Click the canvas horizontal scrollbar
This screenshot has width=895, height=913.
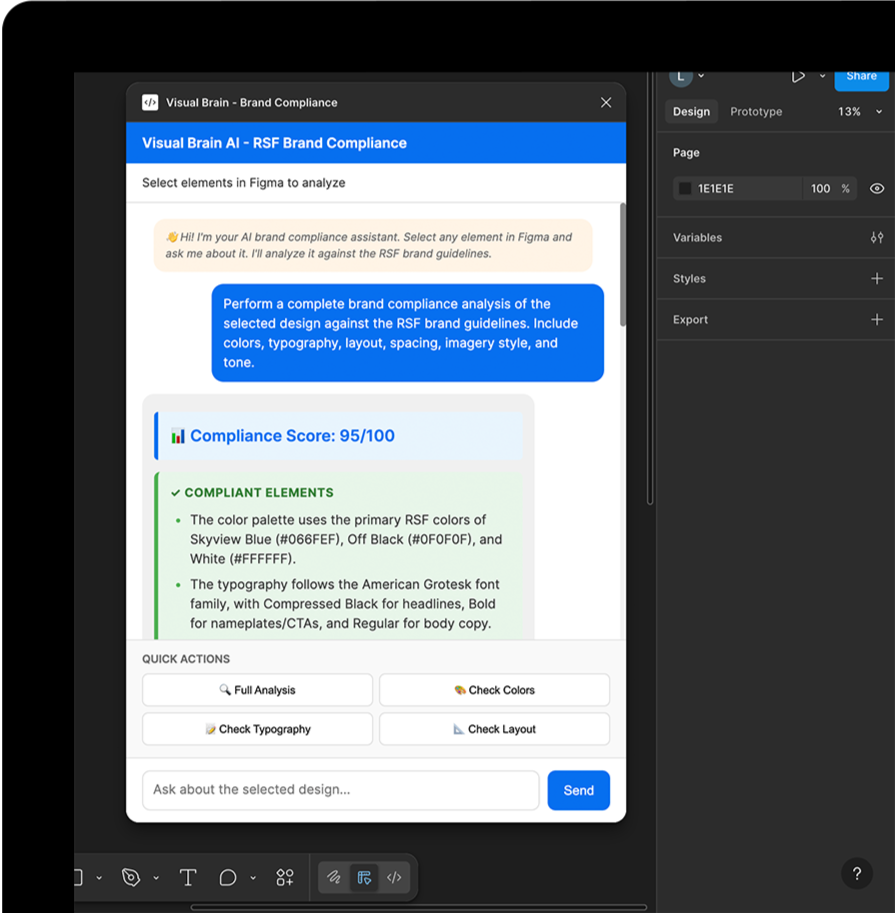(x=418, y=907)
